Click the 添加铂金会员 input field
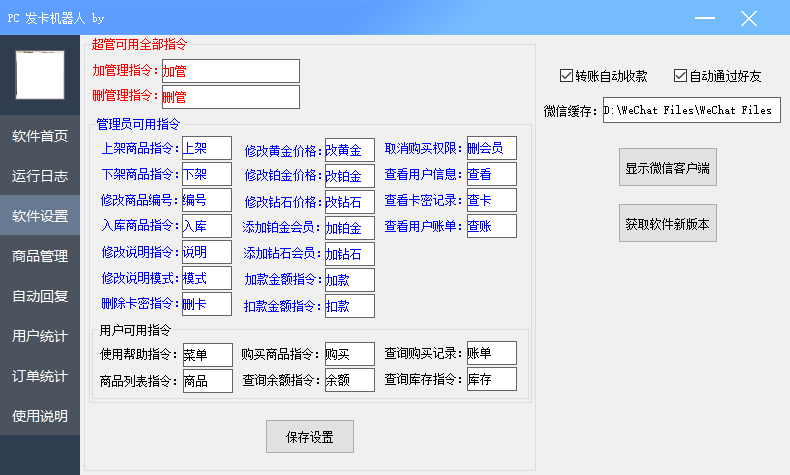Image resolution: width=790 pixels, height=475 pixels. [x=350, y=228]
